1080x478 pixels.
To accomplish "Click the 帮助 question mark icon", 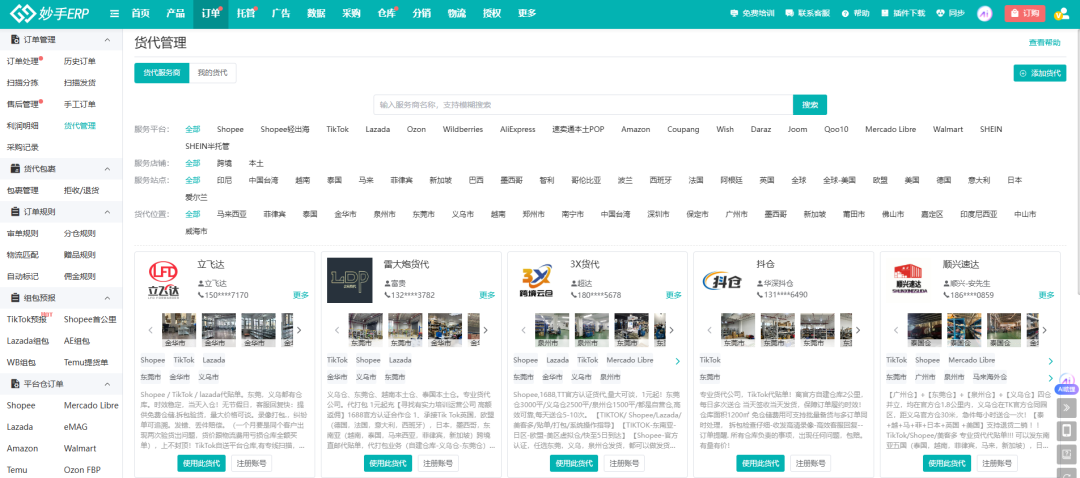I will pos(844,13).
